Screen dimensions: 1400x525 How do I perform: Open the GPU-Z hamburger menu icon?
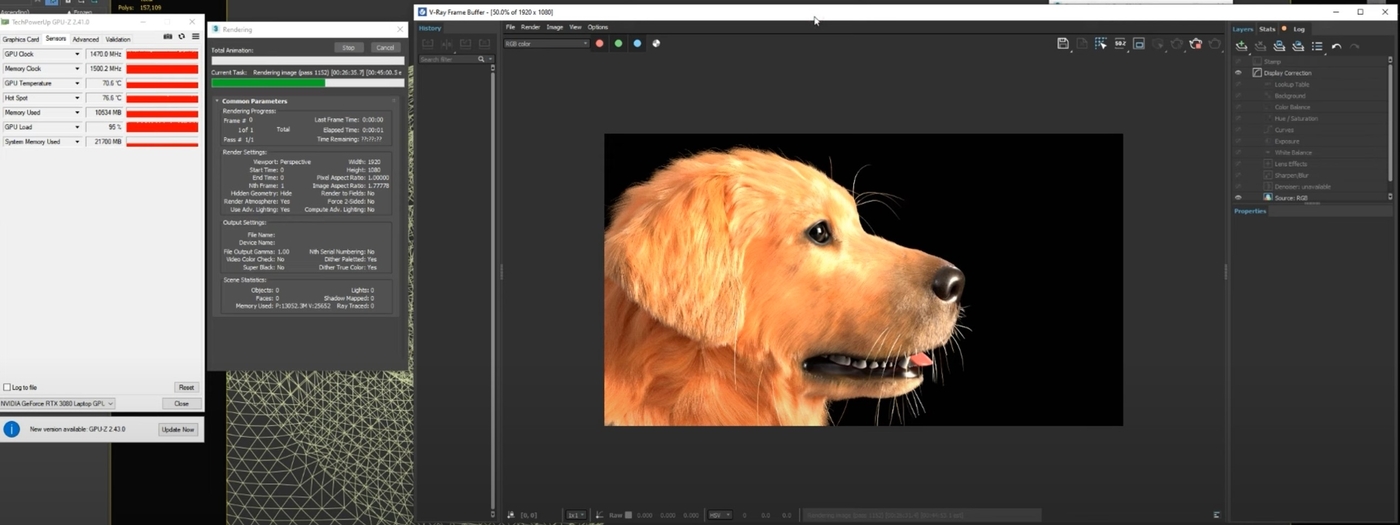(x=195, y=37)
